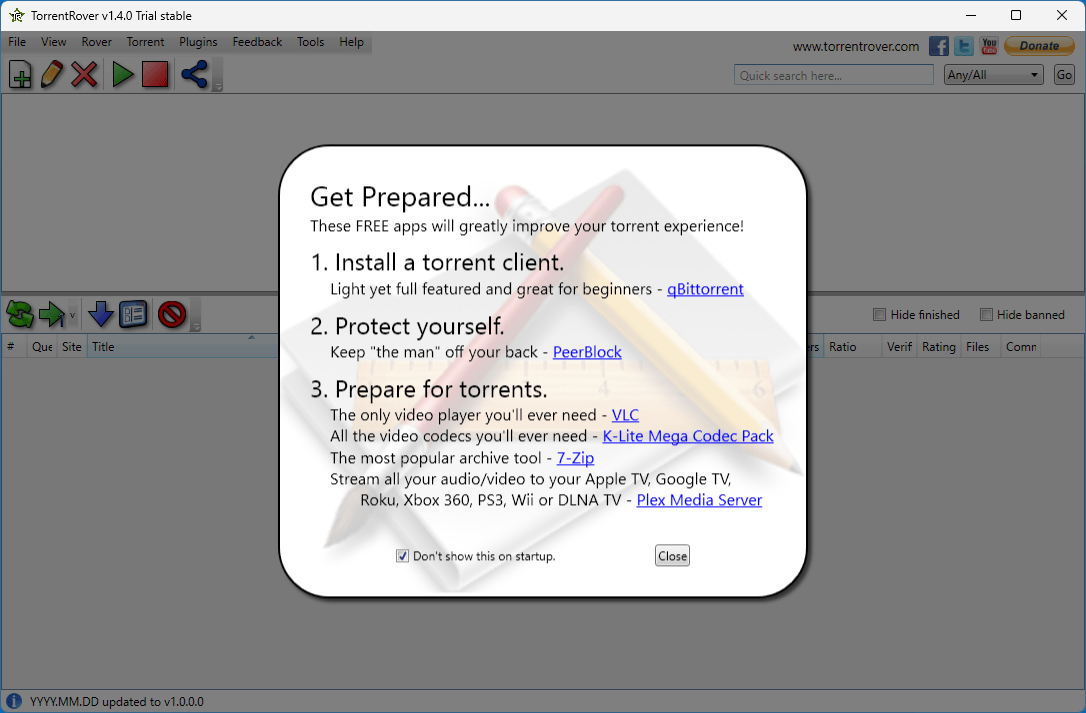Uncheck Don't show this on startup

click(402, 556)
